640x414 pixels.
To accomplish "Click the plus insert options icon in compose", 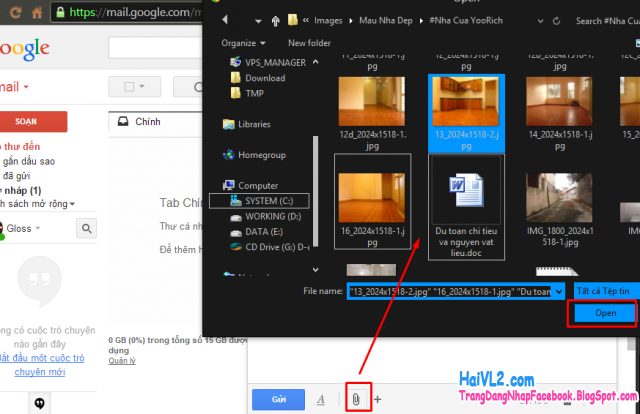I will tap(378, 399).
